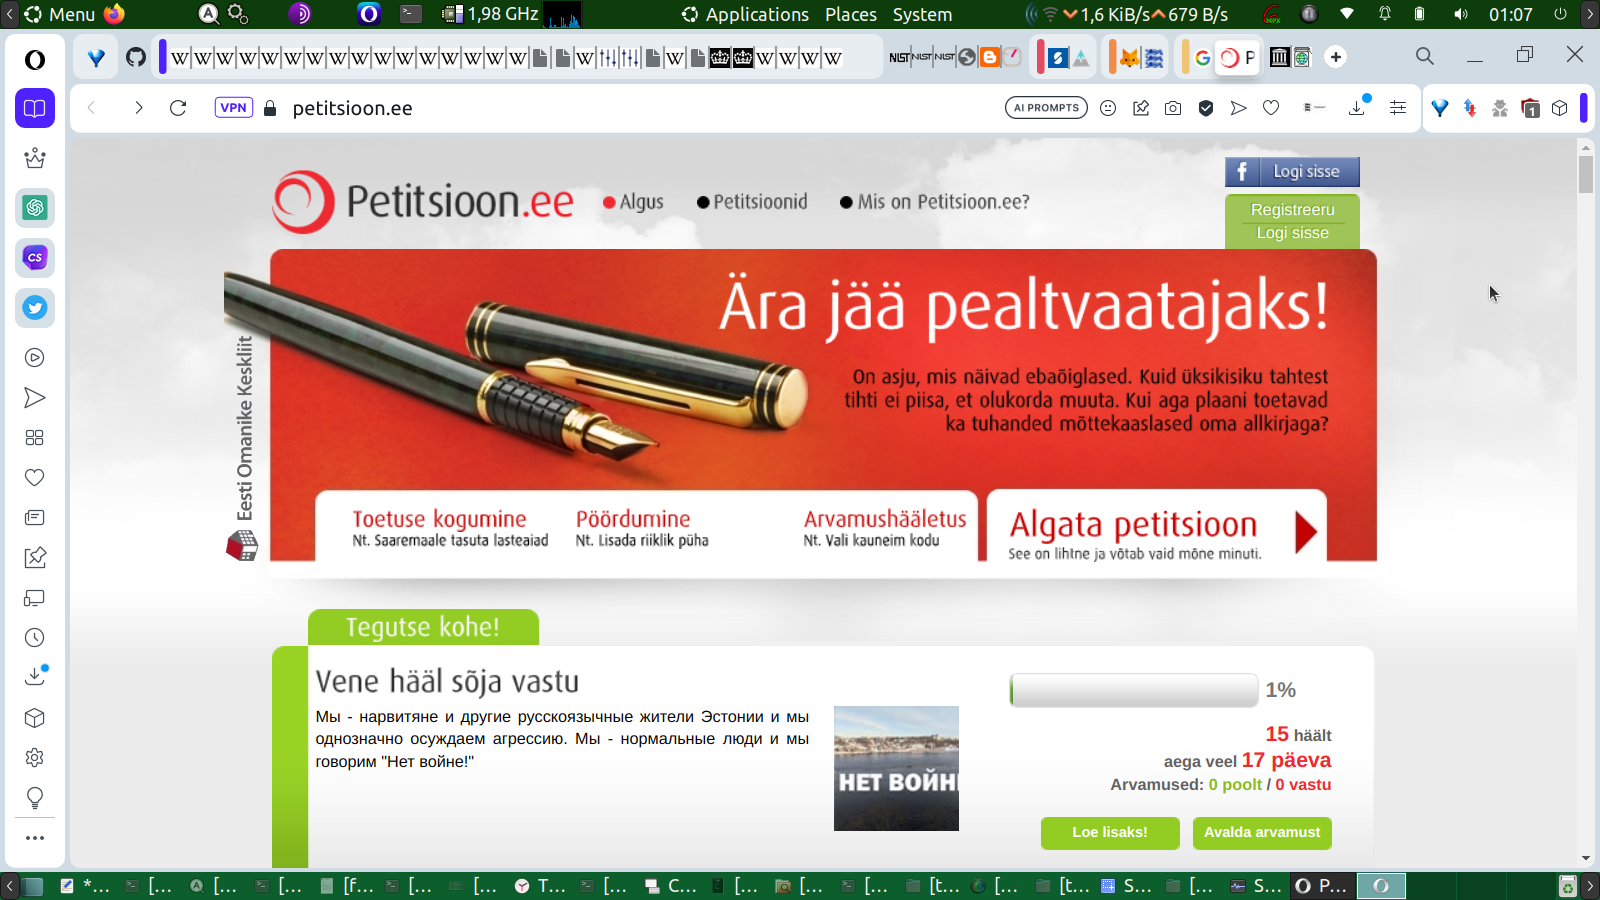Open Easy Setup sliders icon
The width and height of the screenshot is (1600, 900).
(x=1398, y=108)
